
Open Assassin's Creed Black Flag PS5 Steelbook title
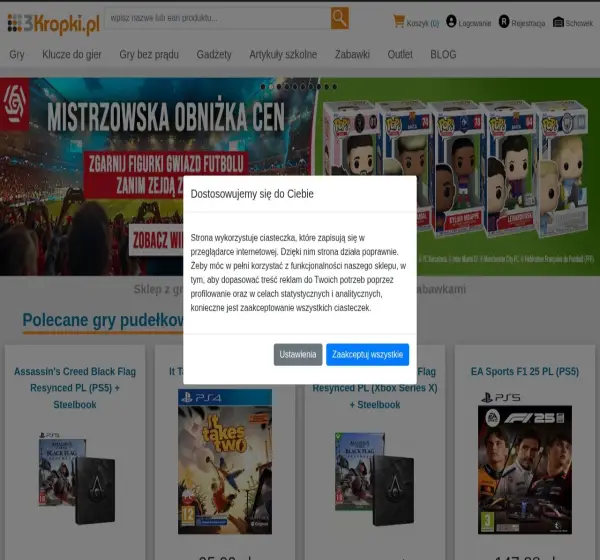(75, 388)
